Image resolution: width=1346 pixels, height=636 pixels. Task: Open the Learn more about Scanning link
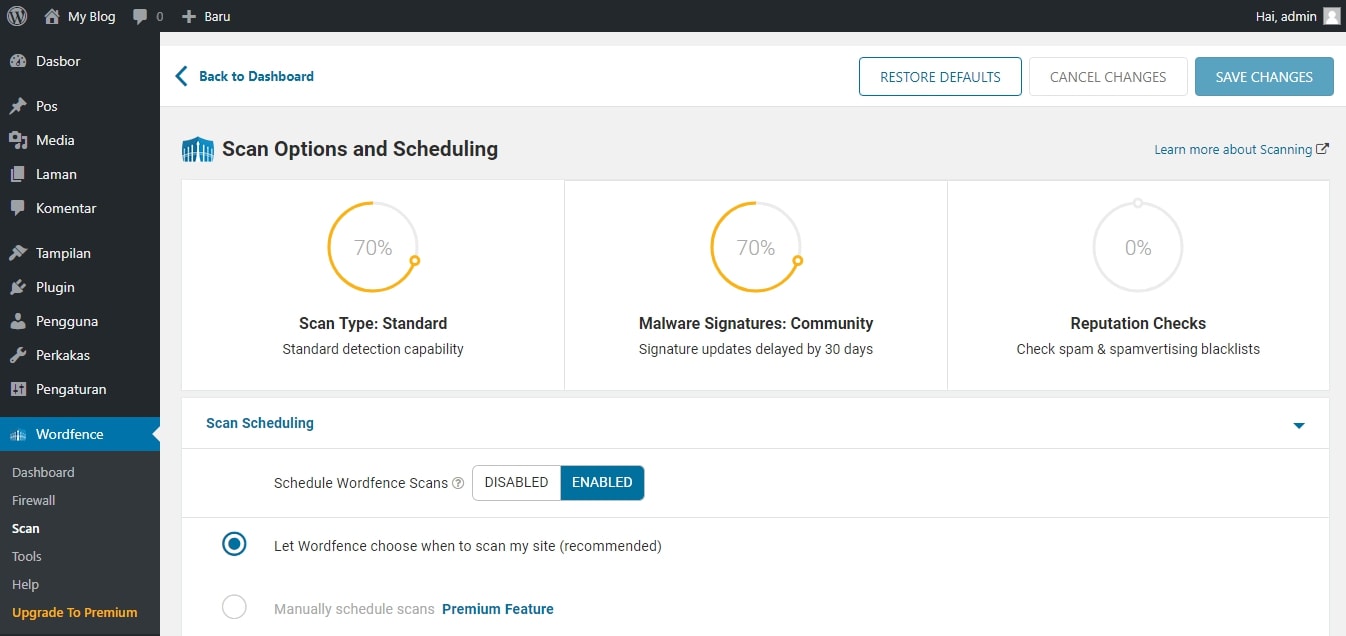tap(1233, 149)
